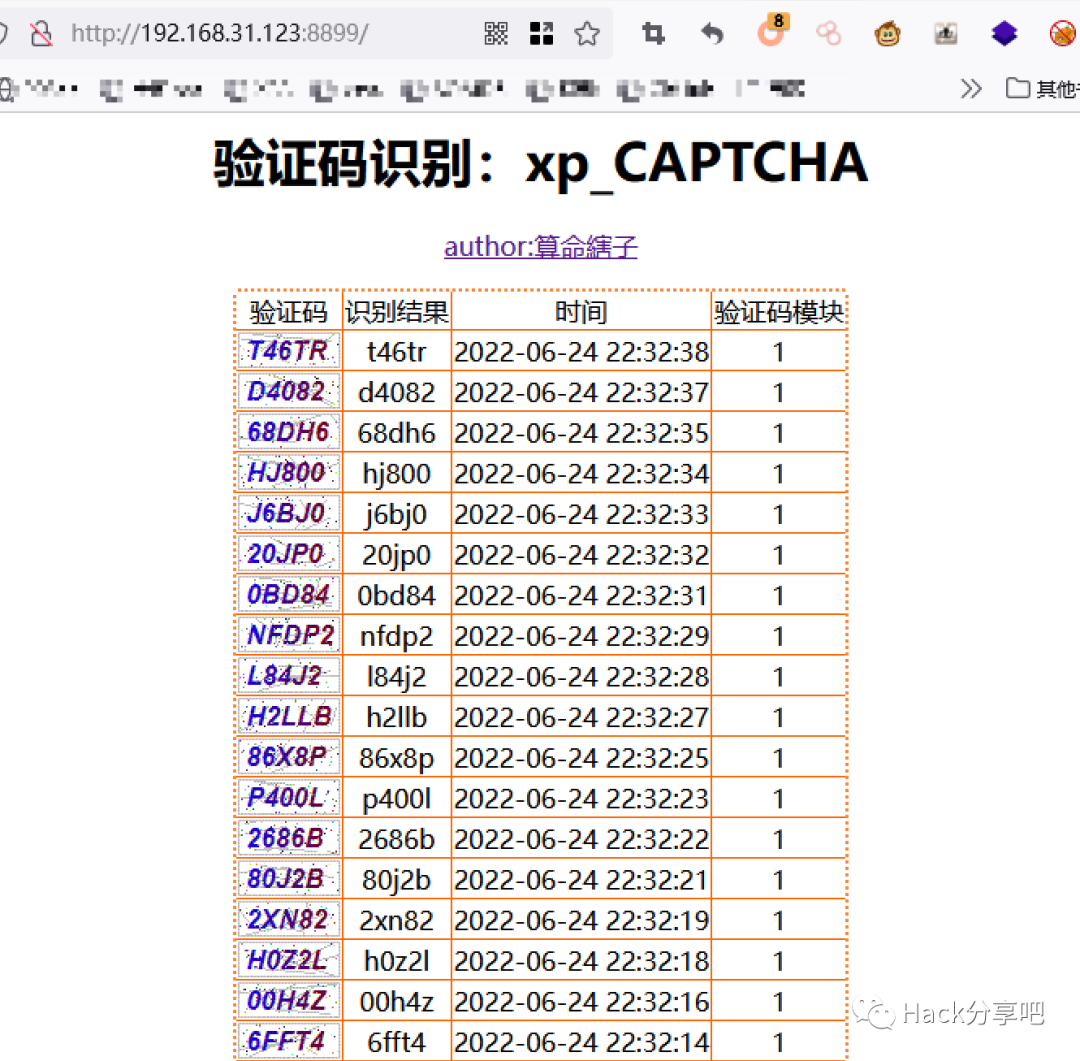Click the red blocked extension icon
Image resolution: width=1080 pixels, height=1061 pixels.
[1063, 33]
